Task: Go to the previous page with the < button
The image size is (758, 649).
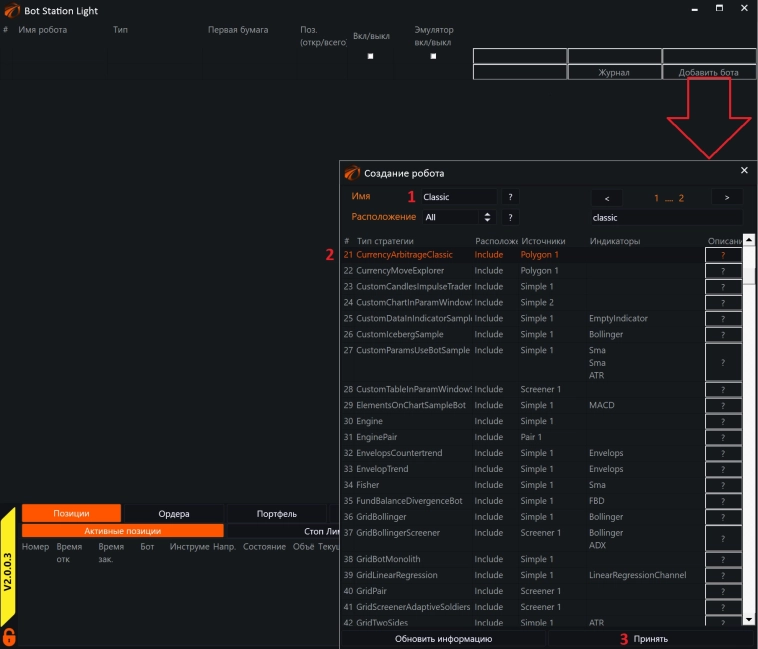Action: tap(606, 197)
